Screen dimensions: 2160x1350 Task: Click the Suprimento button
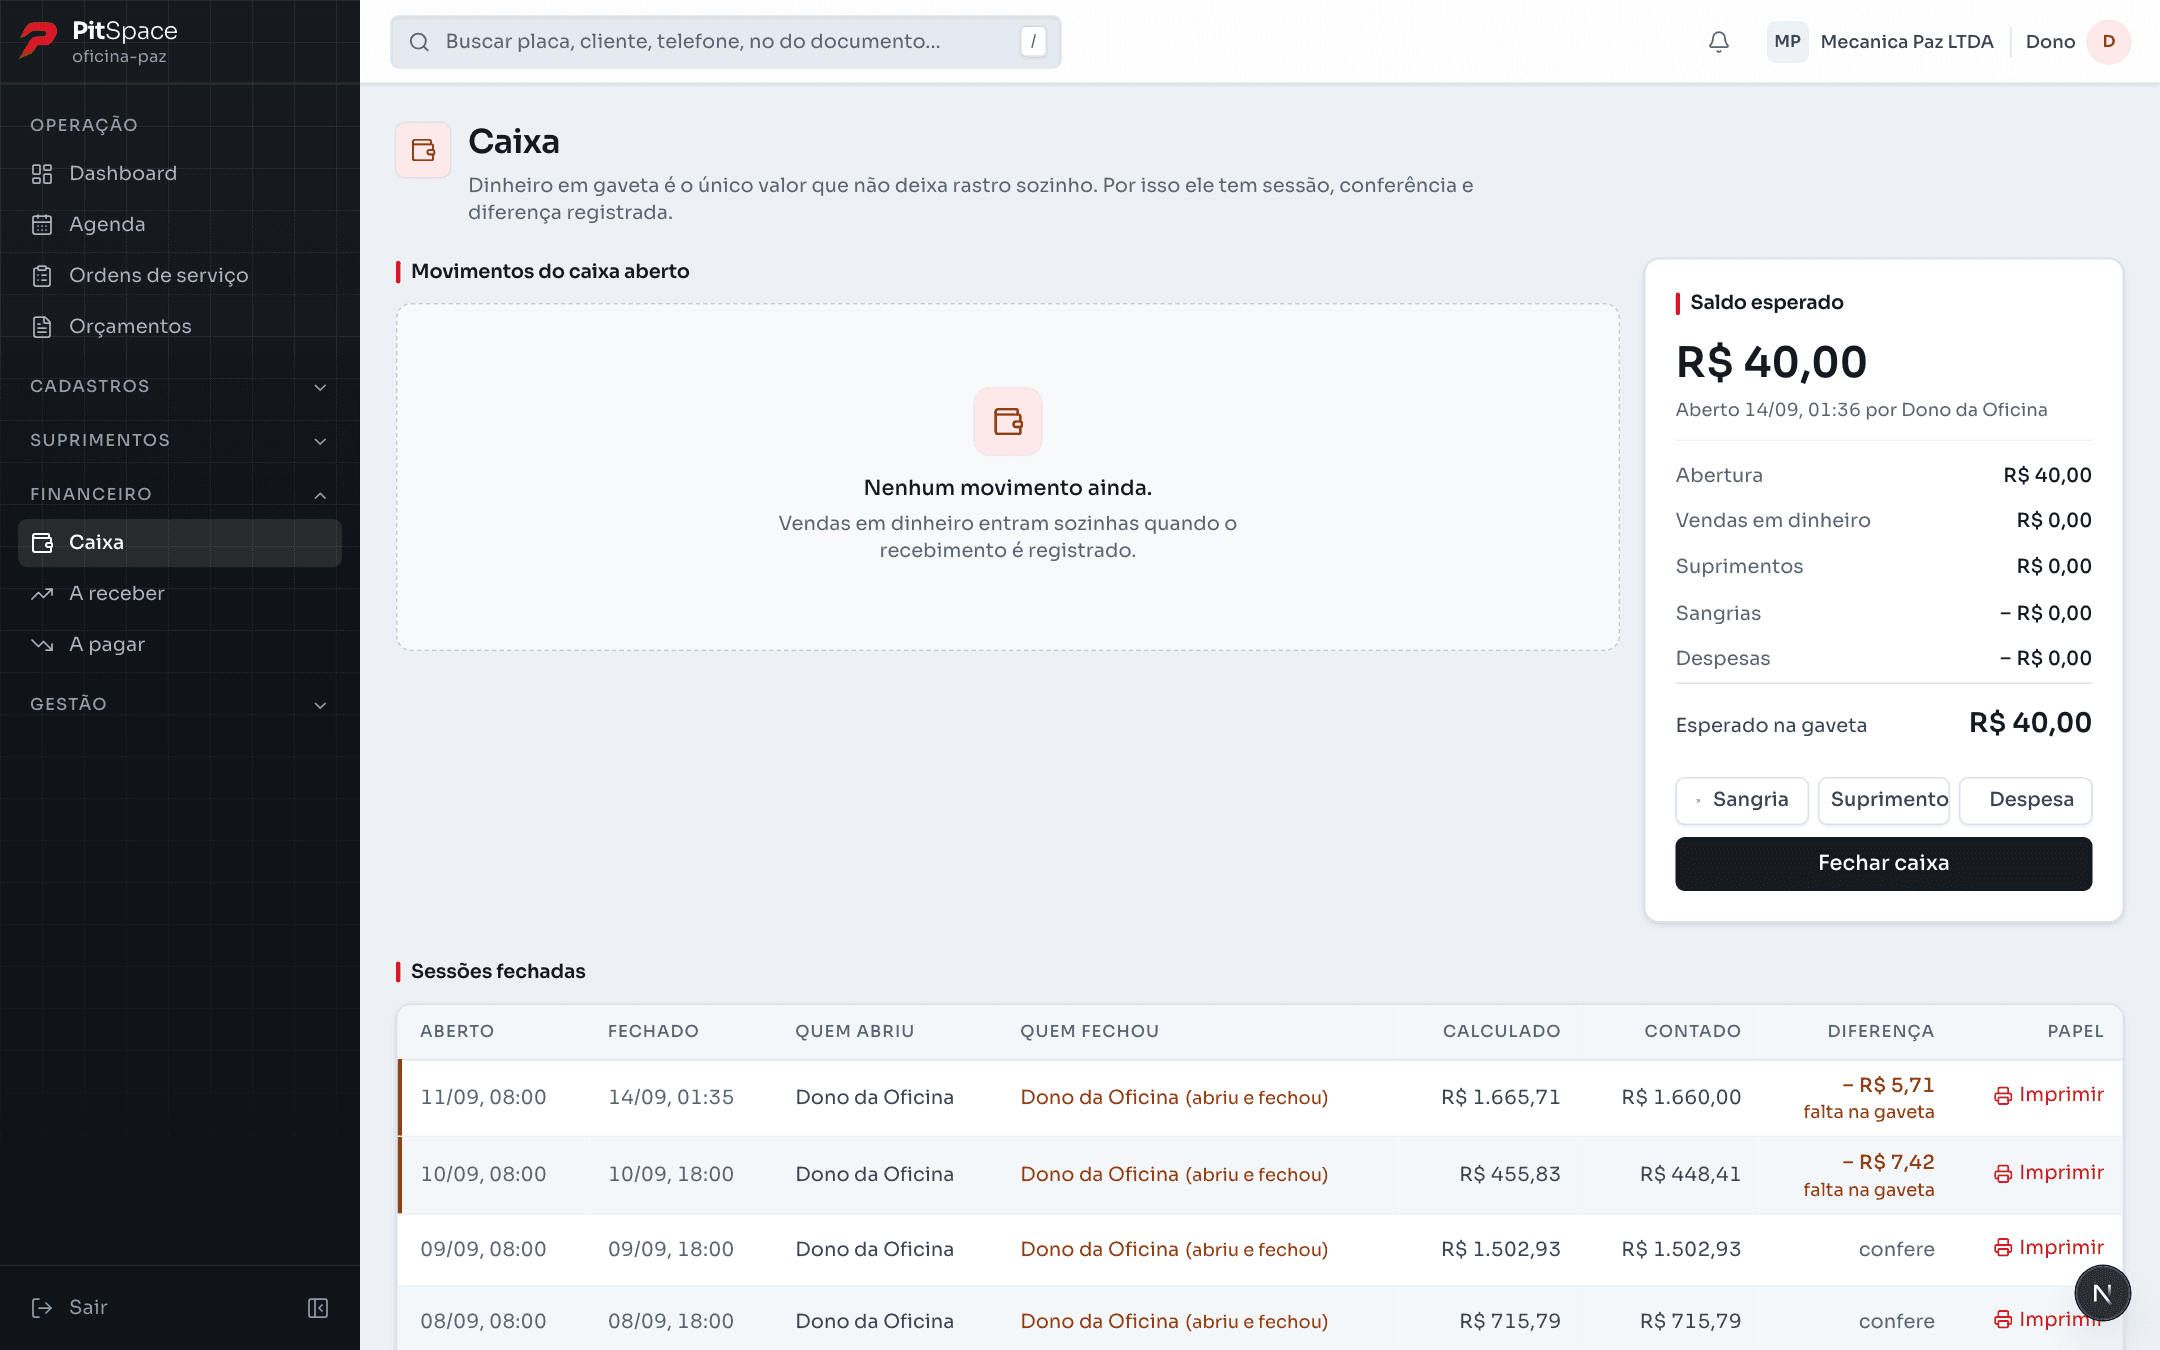pyautogui.click(x=1884, y=800)
